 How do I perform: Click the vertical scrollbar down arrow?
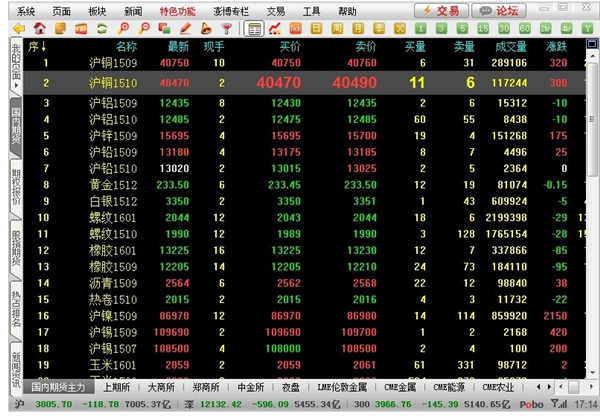pyautogui.click(x=592, y=372)
